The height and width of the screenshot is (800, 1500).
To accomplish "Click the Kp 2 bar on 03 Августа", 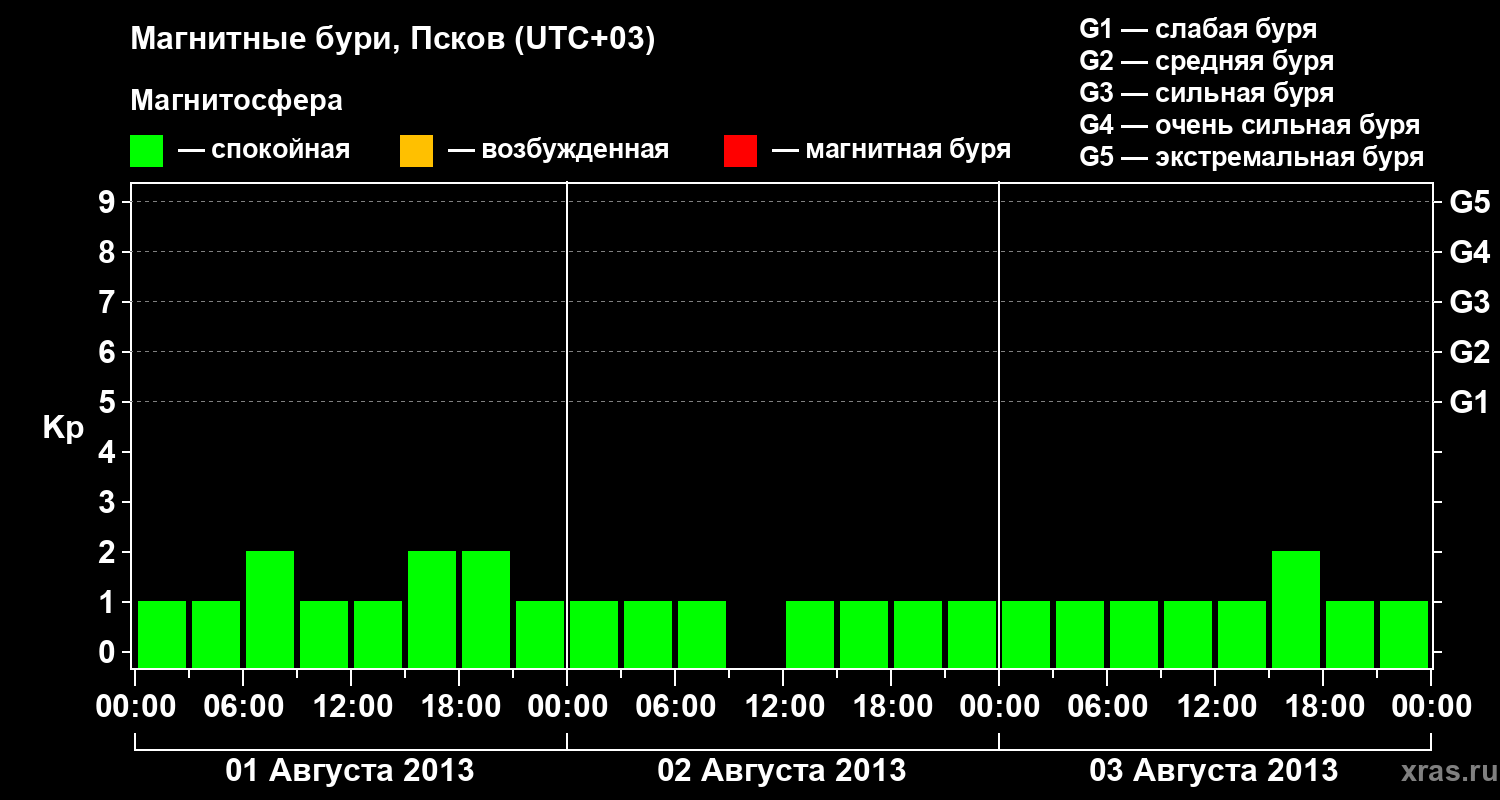I will click(x=1296, y=609).
